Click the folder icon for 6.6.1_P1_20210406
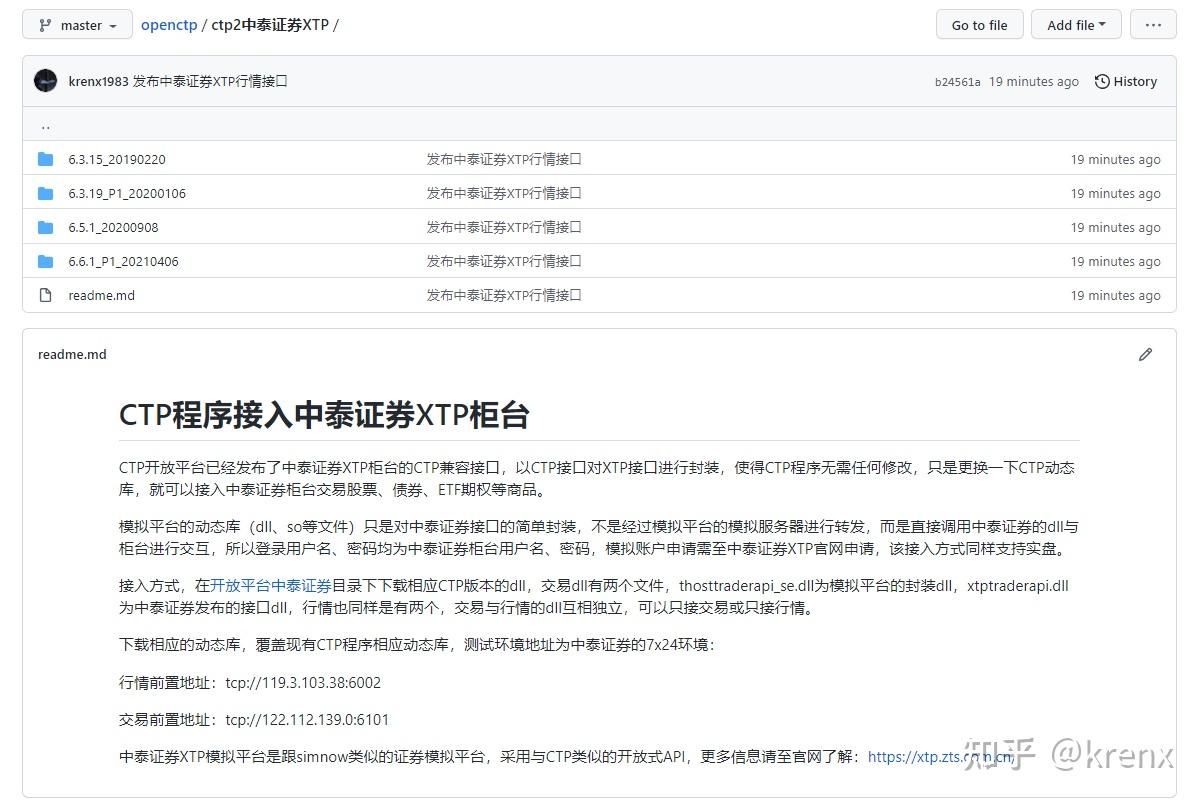The width and height of the screenshot is (1203, 803). (46, 260)
